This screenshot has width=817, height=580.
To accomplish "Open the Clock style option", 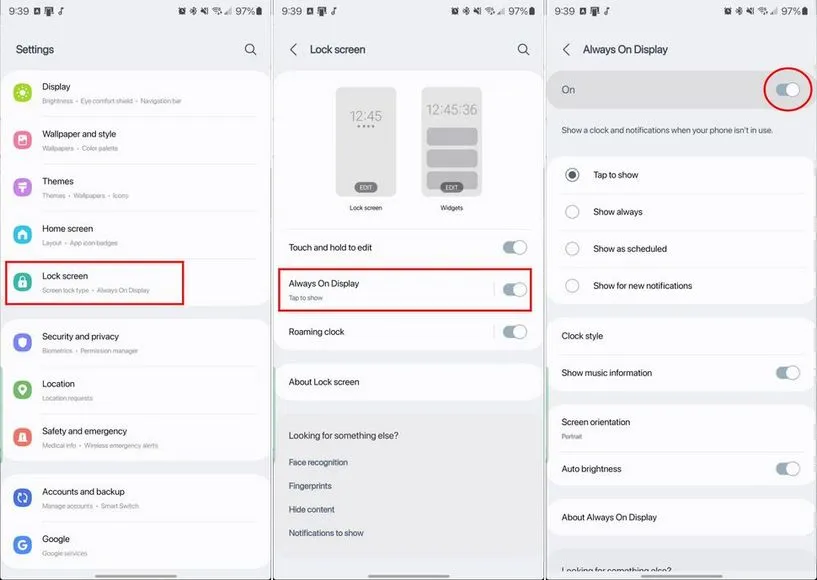I will (582, 336).
